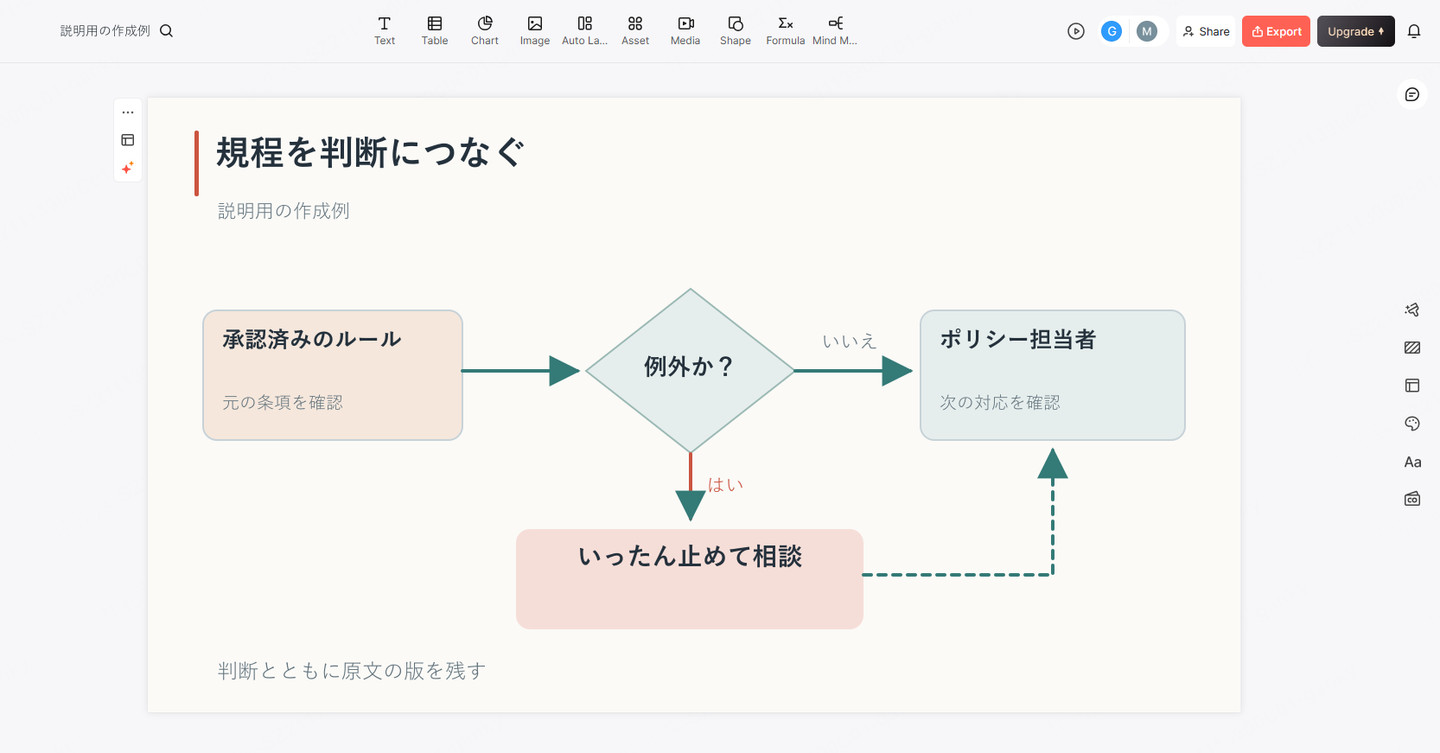
Task: Select the slide subtitle 説明用の作成例
Action: click(x=284, y=211)
